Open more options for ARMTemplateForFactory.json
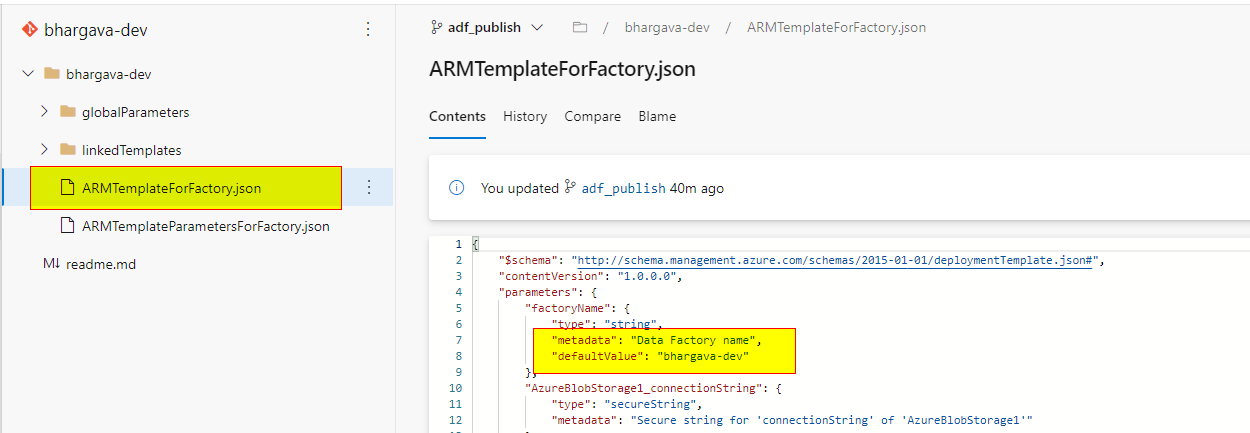Screen dimensions: 1250x433 [x=368, y=187]
